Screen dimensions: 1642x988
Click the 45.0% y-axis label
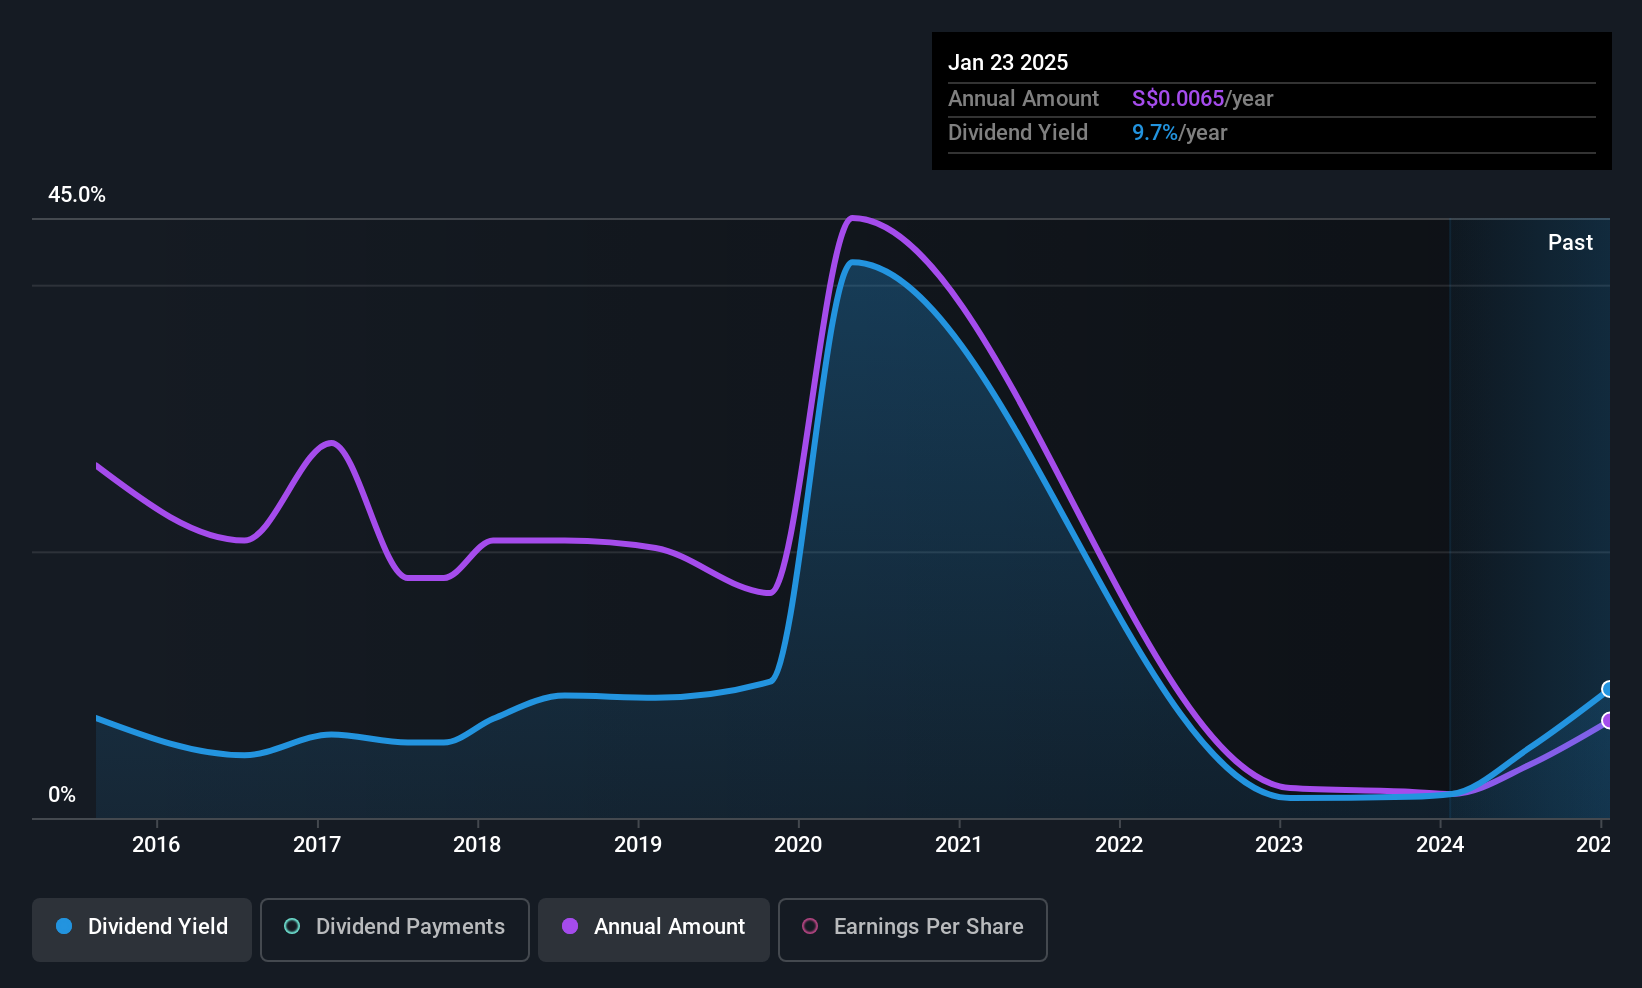[77, 195]
